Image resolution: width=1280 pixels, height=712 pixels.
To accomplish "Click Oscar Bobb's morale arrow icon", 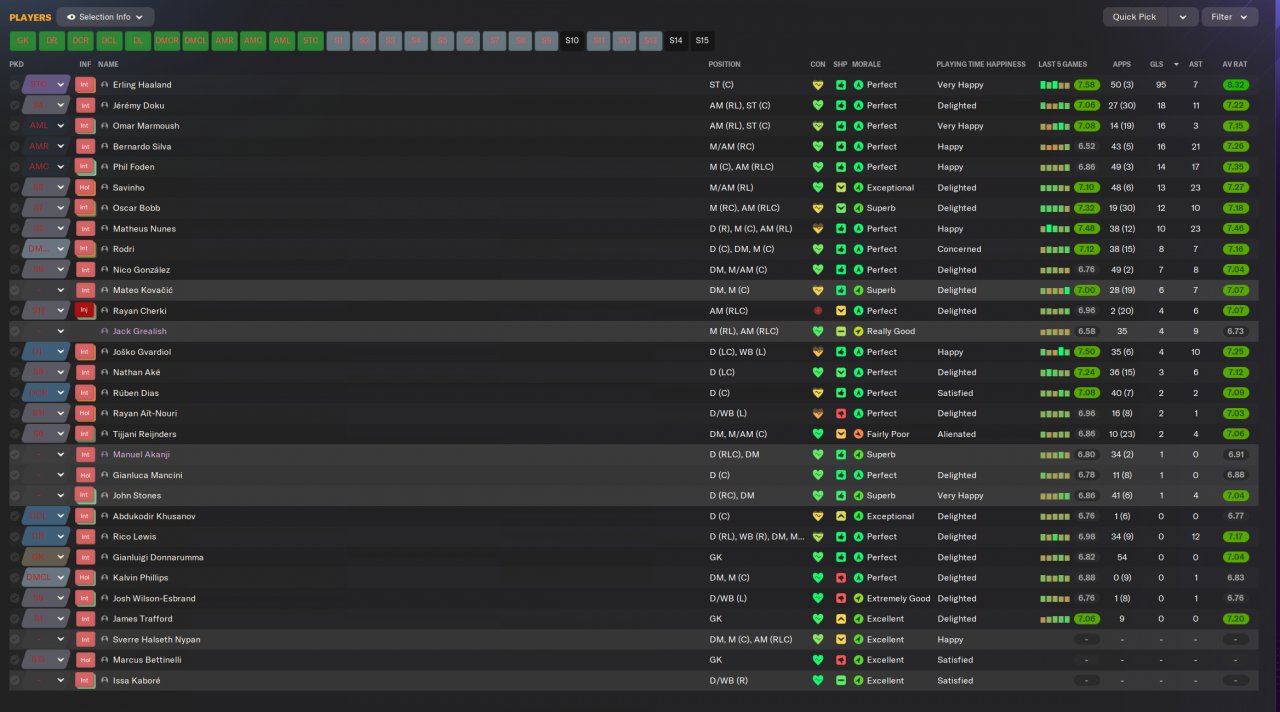I will tap(858, 208).
